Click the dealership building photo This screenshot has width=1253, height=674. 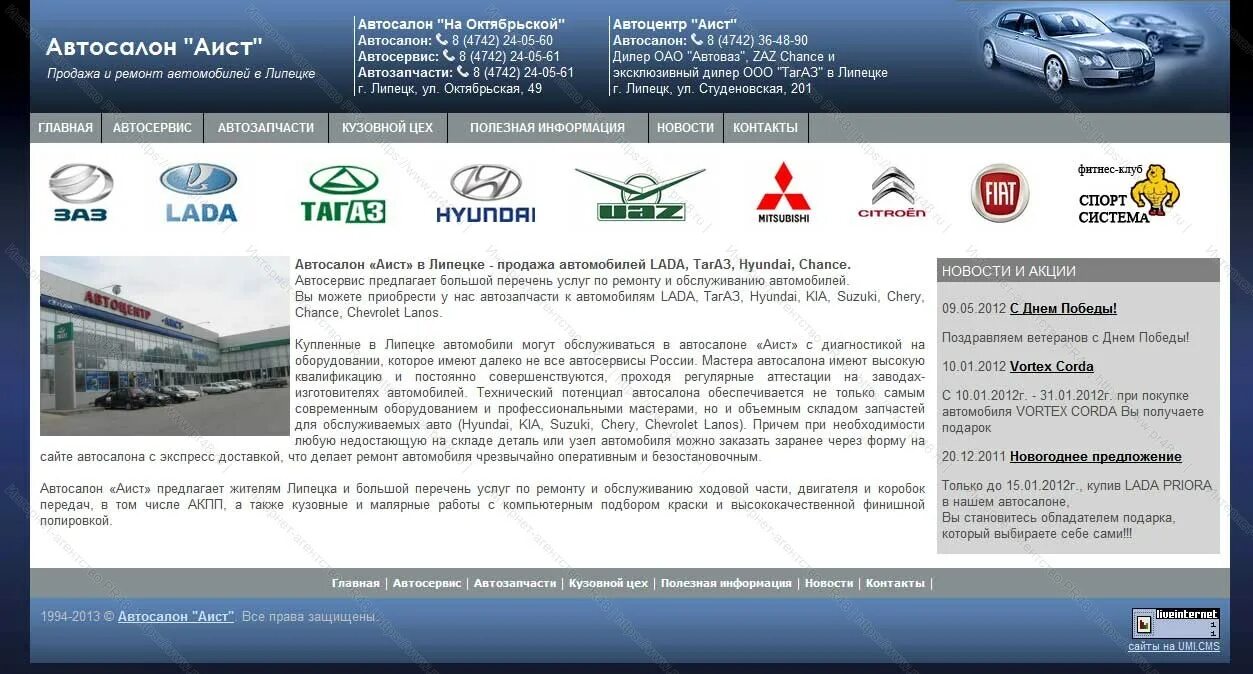pos(165,346)
